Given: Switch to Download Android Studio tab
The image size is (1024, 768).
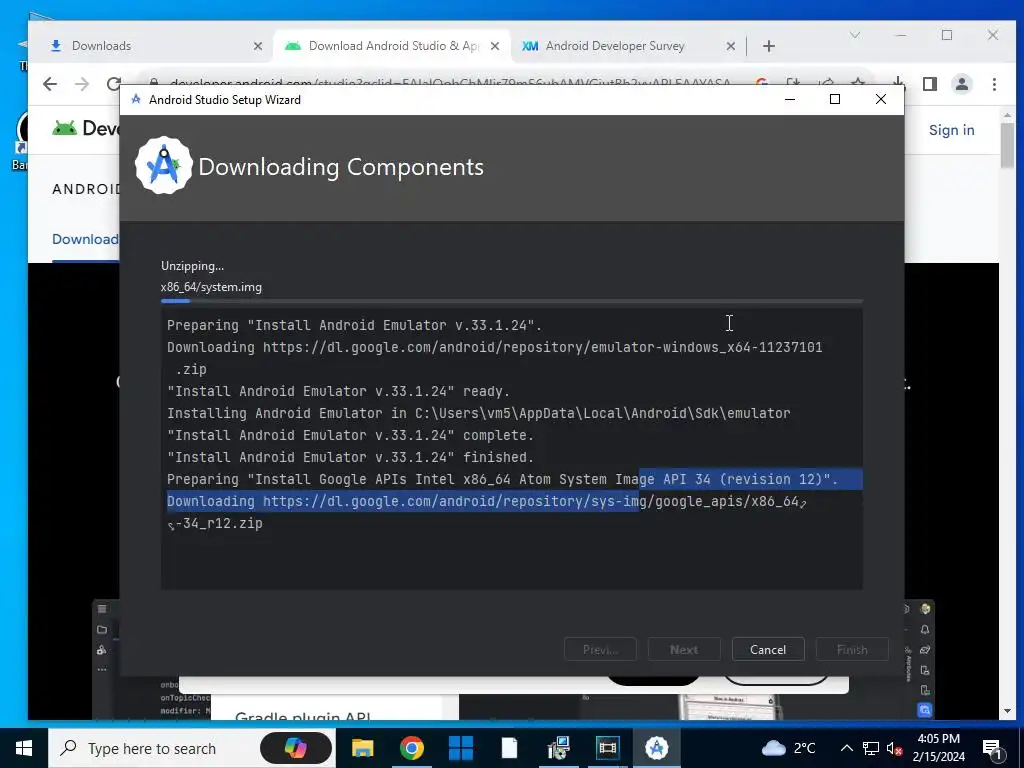Looking at the screenshot, I should pos(392,46).
